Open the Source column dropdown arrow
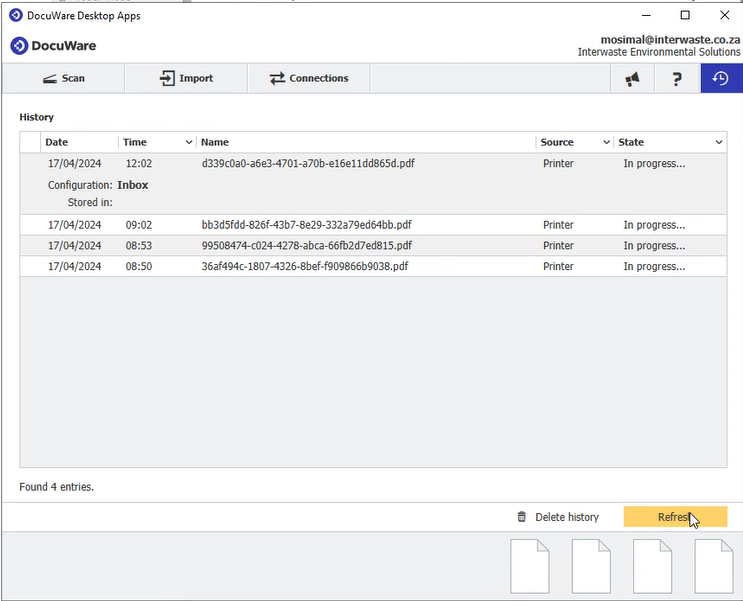Screen dimensions: 743x601 [606, 143]
